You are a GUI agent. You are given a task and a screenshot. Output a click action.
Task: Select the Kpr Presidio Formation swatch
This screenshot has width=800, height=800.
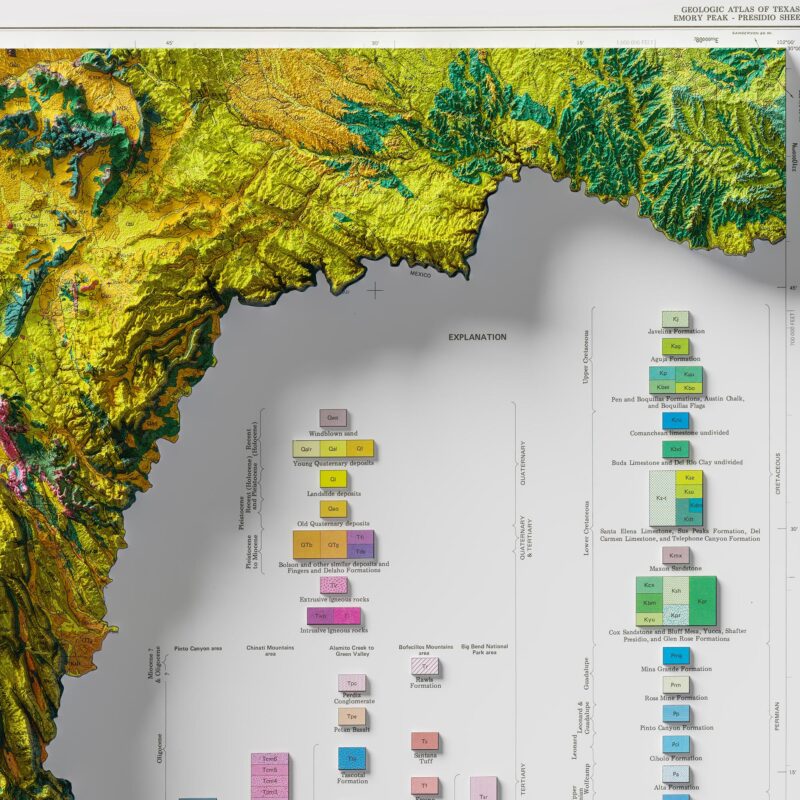coord(676,615)
